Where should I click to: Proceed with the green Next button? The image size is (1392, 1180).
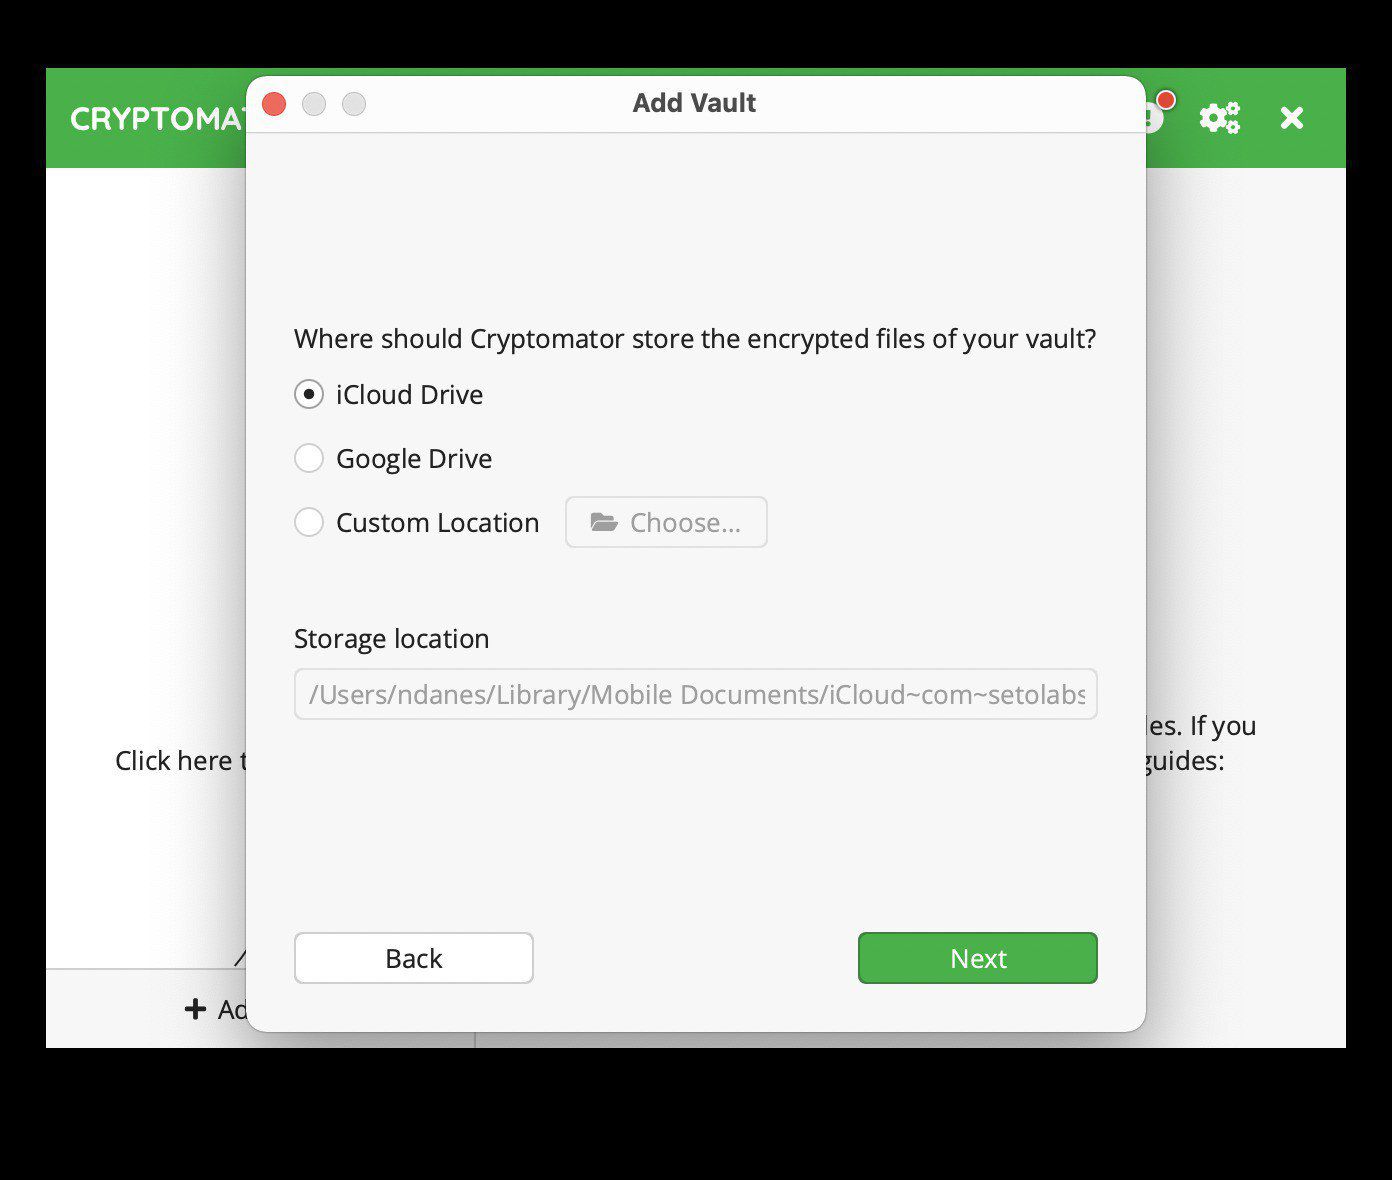[x=978, y=958]
